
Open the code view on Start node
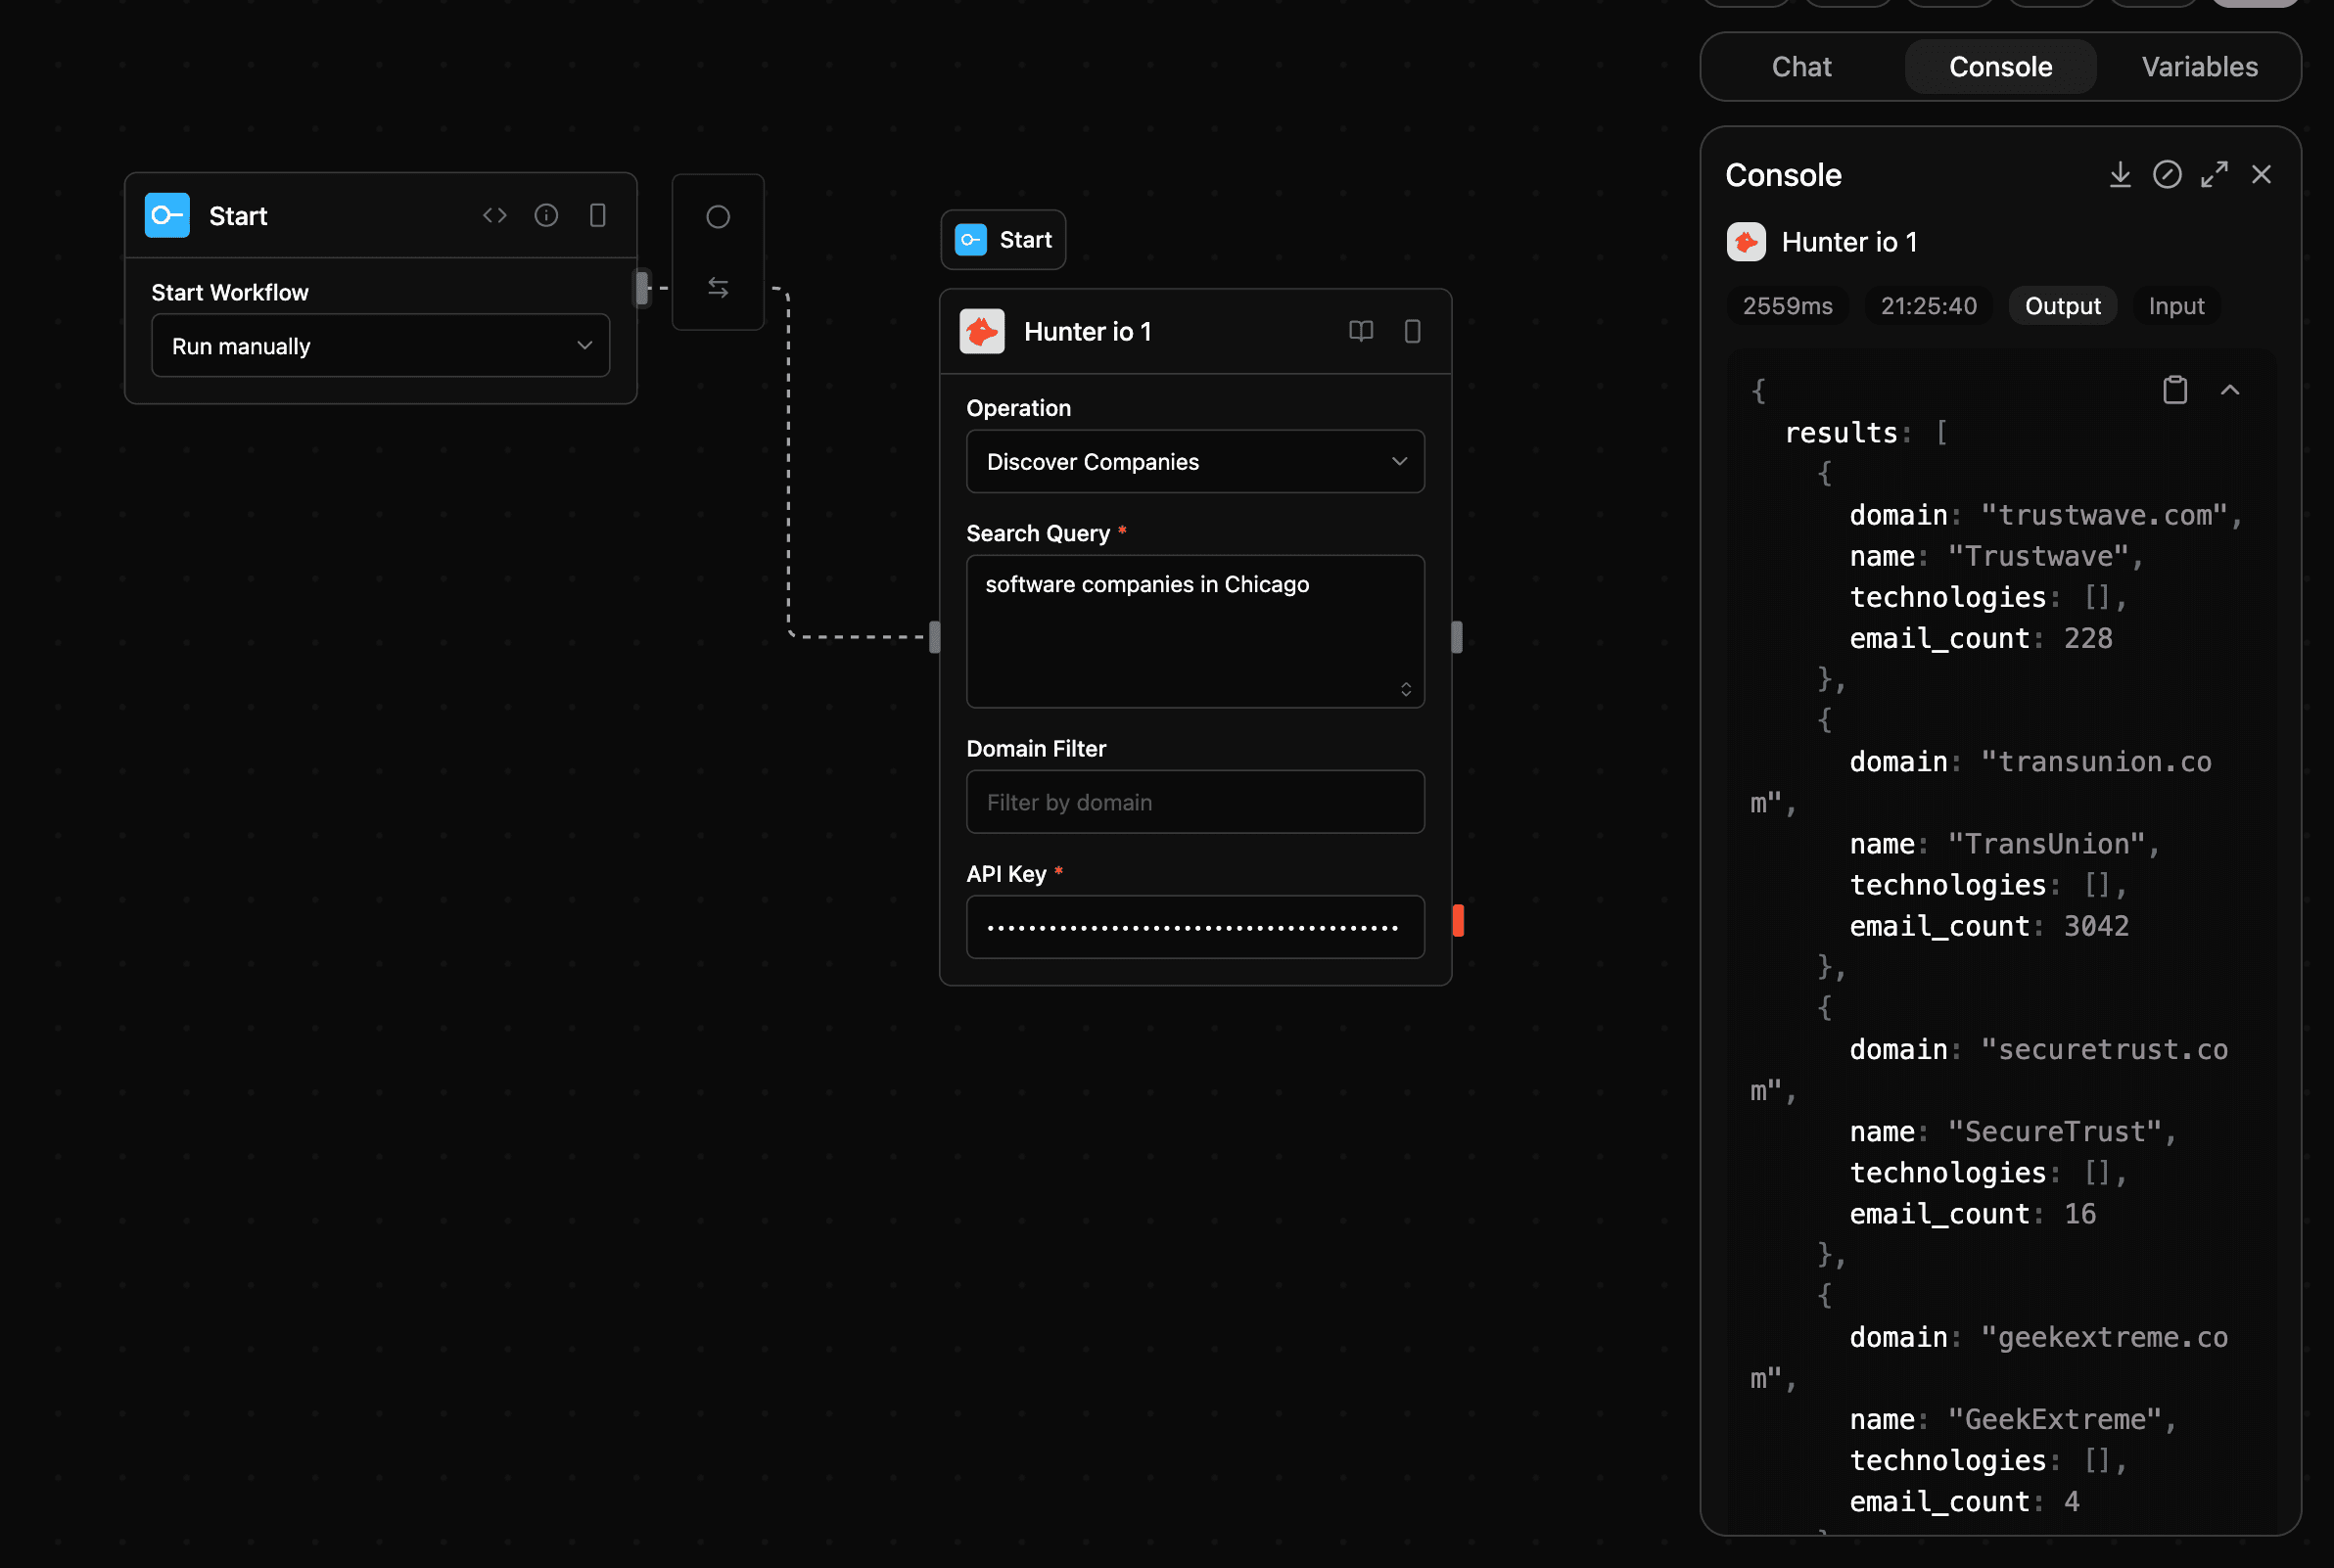pyautogui.click(x=494, y=214)
